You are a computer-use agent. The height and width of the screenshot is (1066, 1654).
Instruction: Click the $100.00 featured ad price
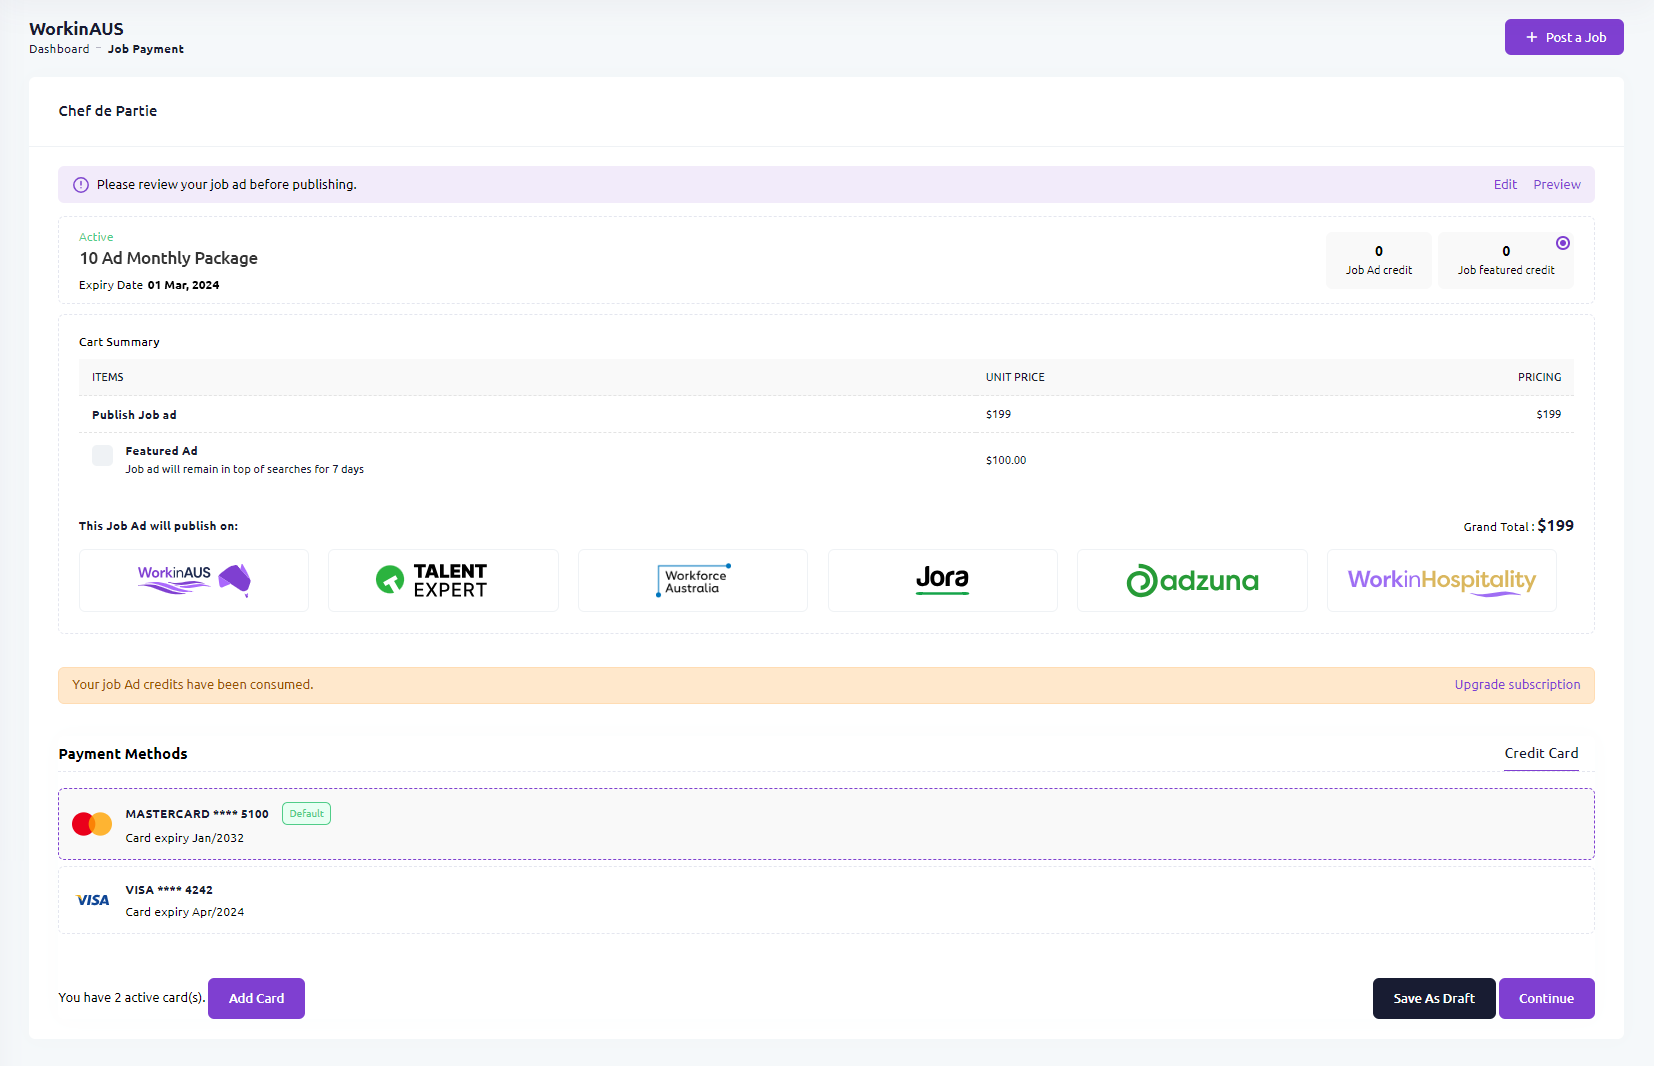(1006, 460)
